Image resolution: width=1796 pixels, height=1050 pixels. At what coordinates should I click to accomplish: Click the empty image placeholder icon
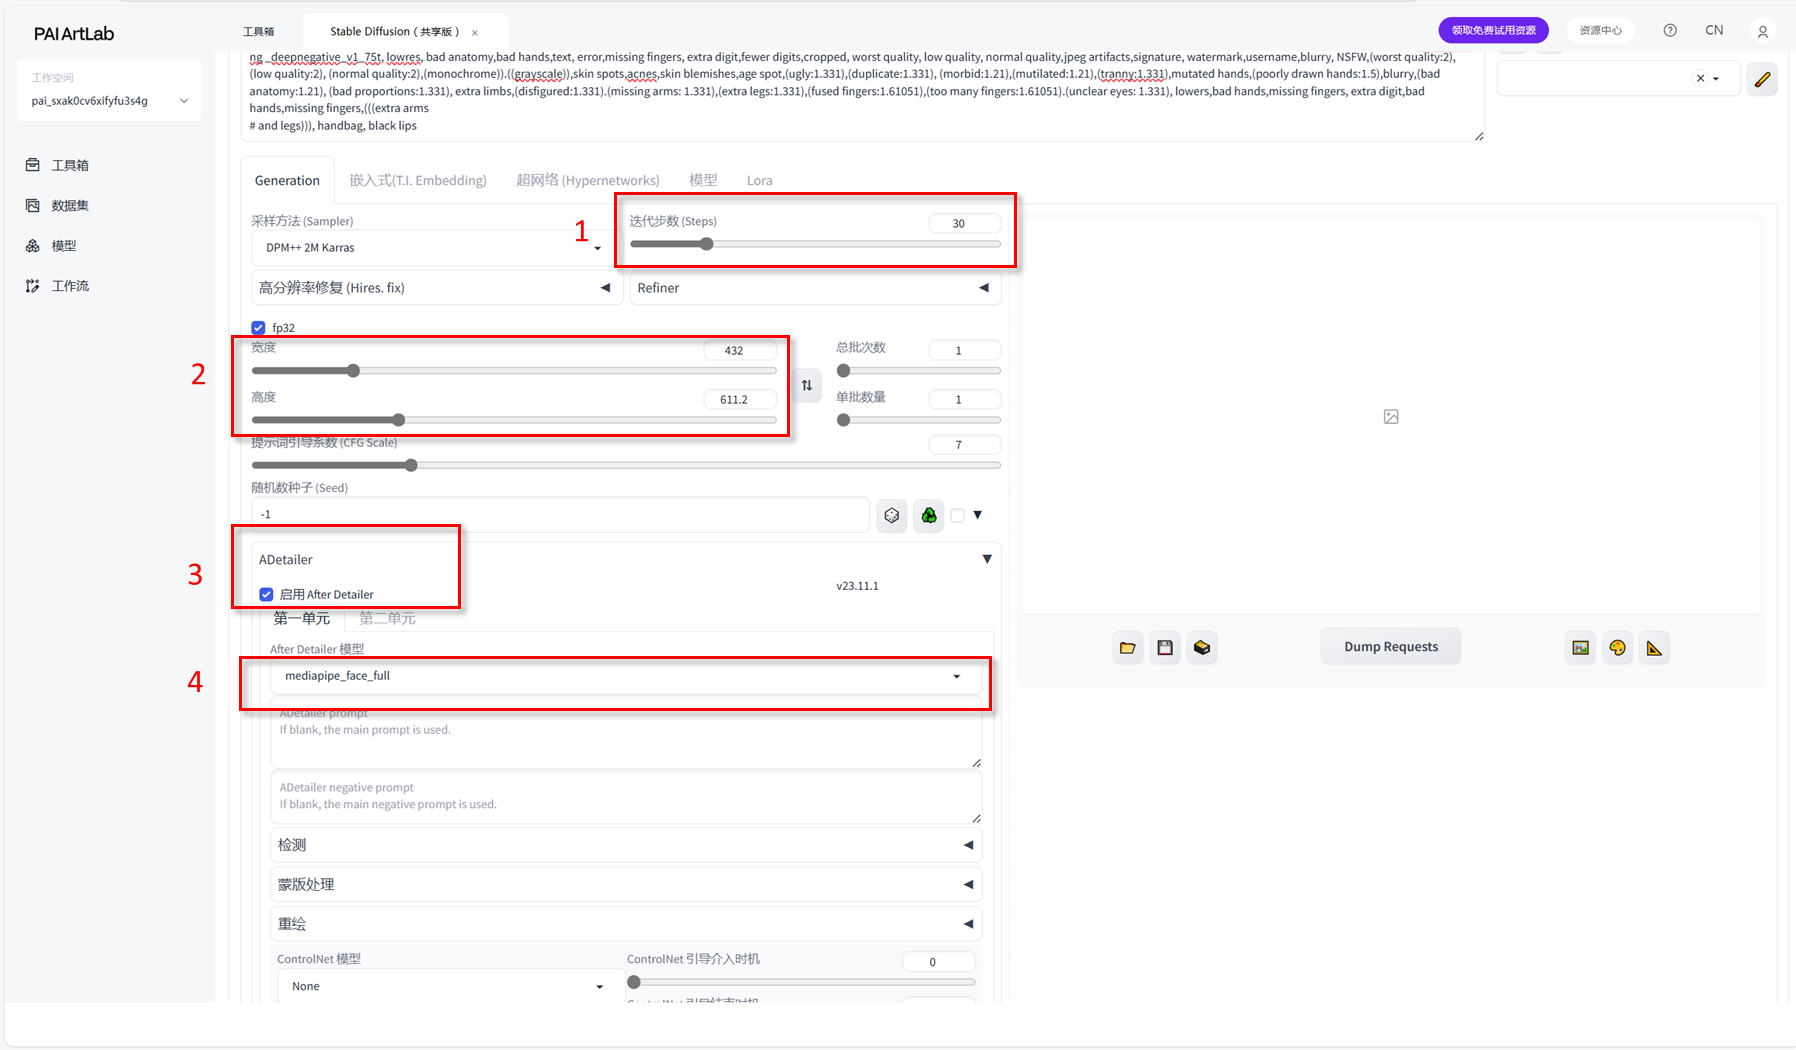pyautogui.click(x=1391, y=417)
